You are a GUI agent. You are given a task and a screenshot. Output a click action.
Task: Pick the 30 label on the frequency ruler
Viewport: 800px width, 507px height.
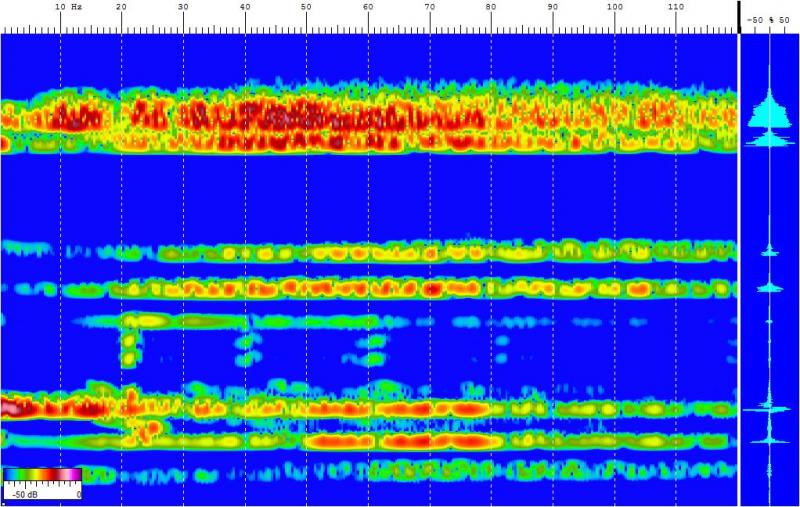pos(183,7)
